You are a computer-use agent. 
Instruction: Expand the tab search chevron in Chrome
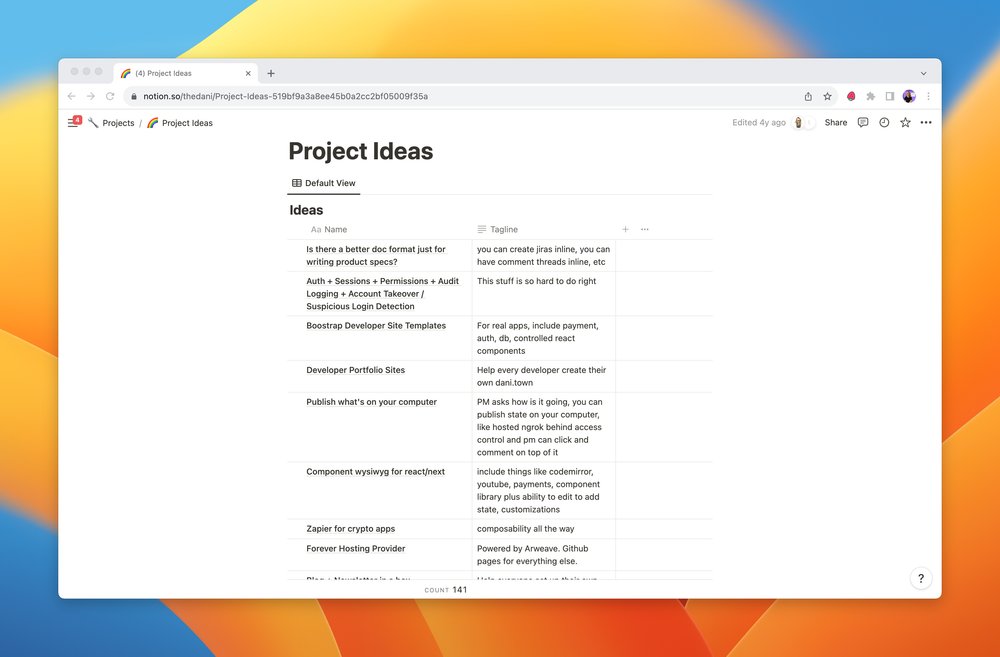[923, 73]
